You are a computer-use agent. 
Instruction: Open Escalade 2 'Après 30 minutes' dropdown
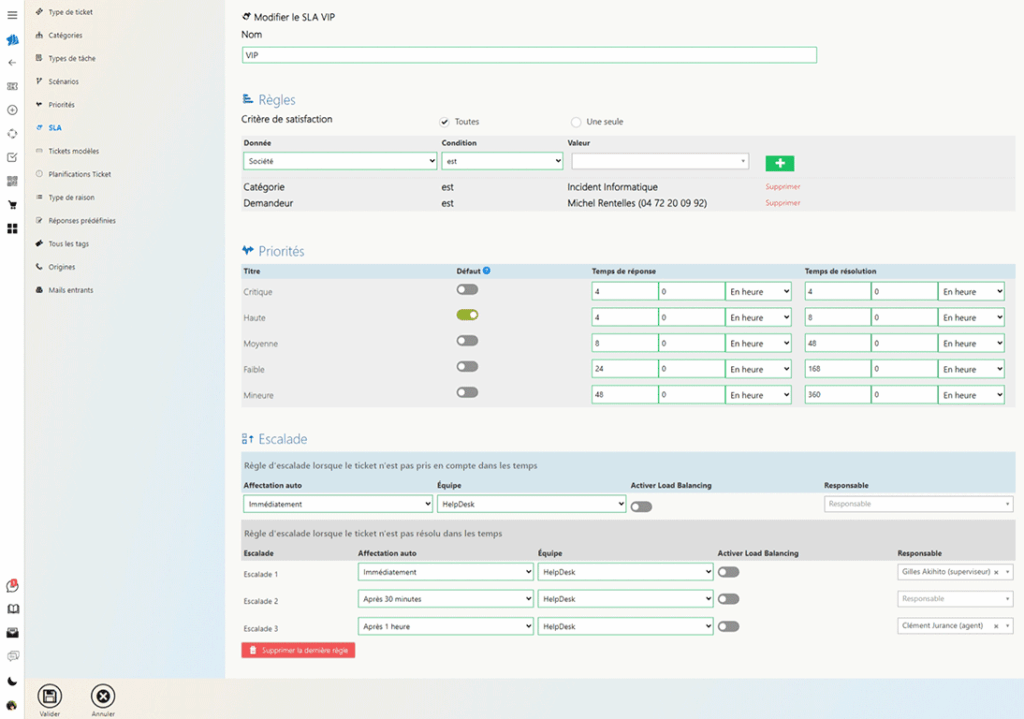coord(445,599)
